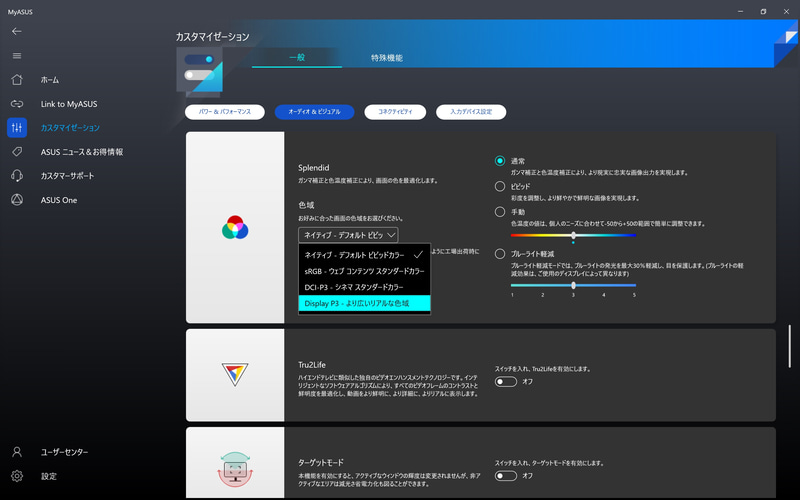This screenshot has height=500, width=800.
Task: Switch to the 一般 tab
Action: [x=297, y=57]
